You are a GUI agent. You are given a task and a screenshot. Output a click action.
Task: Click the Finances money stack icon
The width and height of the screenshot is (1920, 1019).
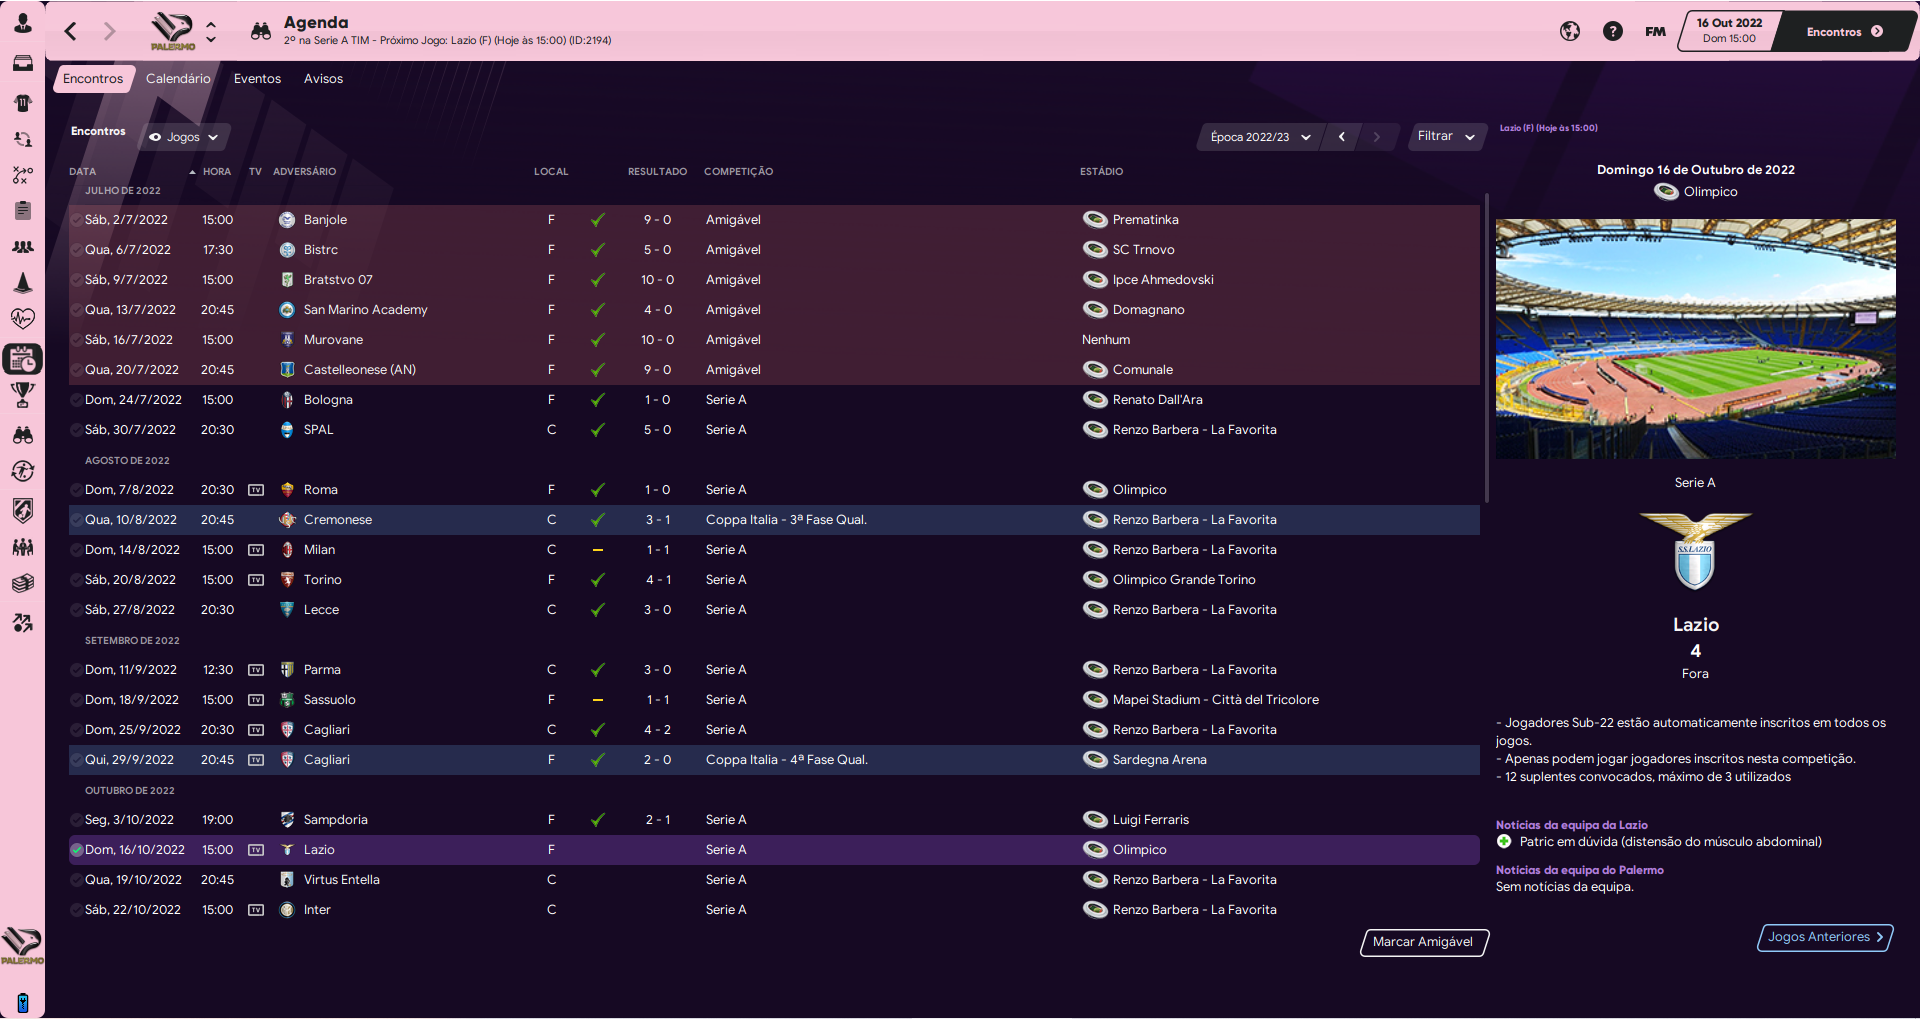[x=22, y=583]
